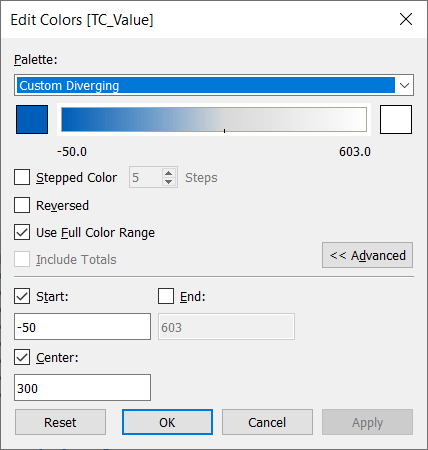
Task: Click the Reset button
Action: (60, 422)
